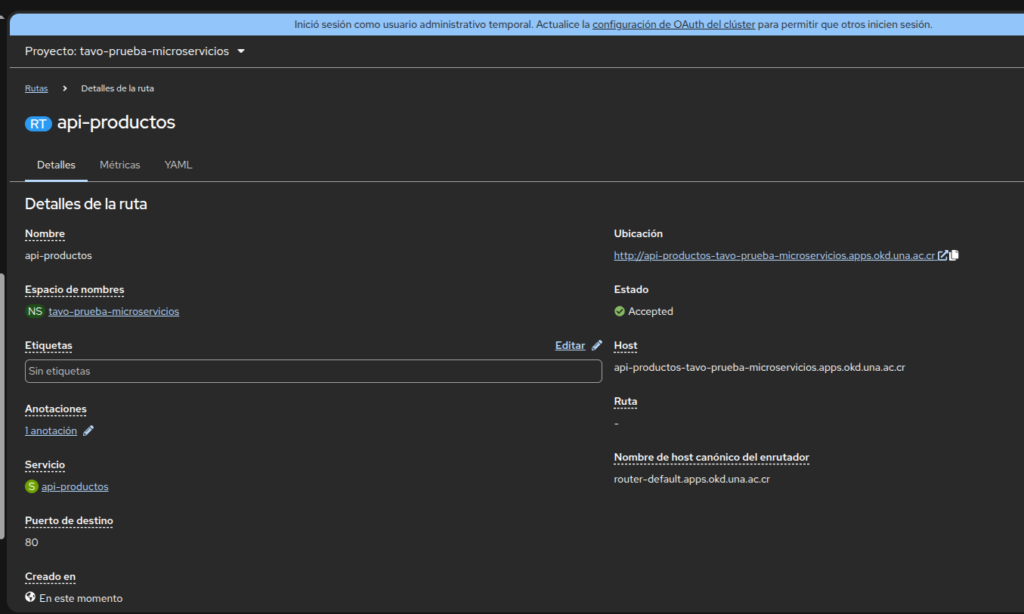Copy the route location URL to clipboard

[x=954, y=255]
